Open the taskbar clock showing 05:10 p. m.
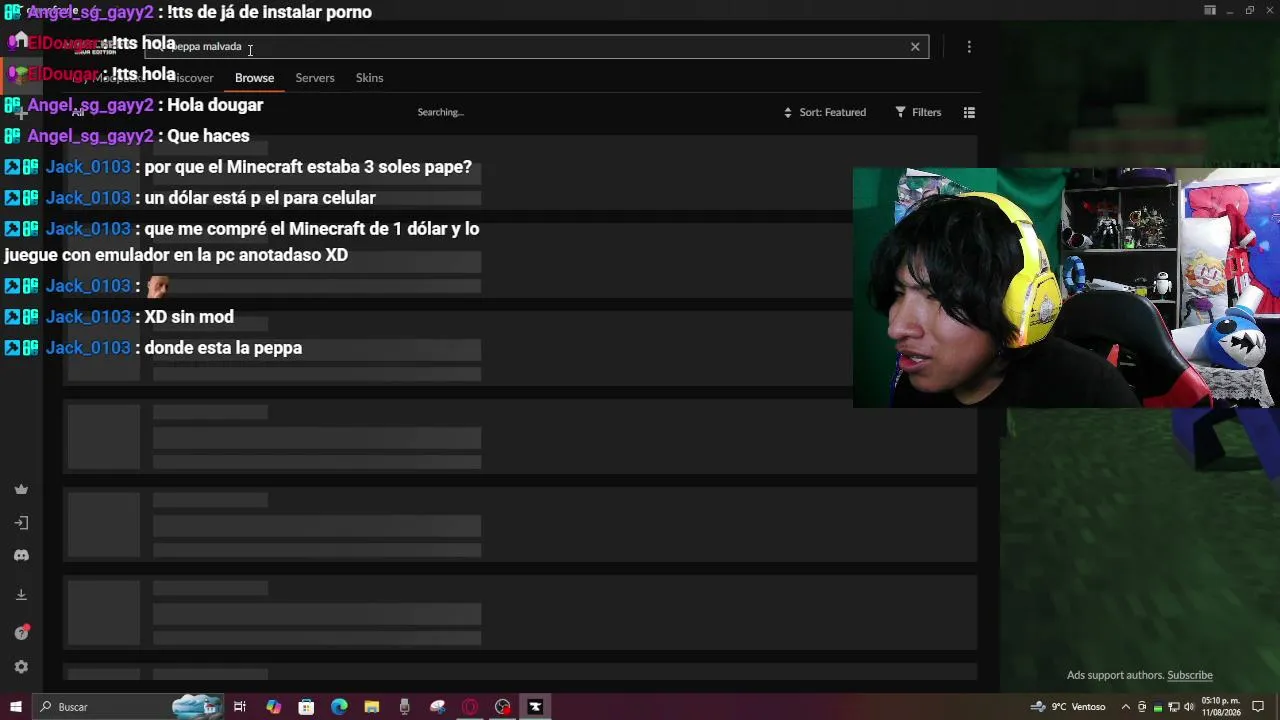This screenshot has width=1280, height=720. [1220, 707]
